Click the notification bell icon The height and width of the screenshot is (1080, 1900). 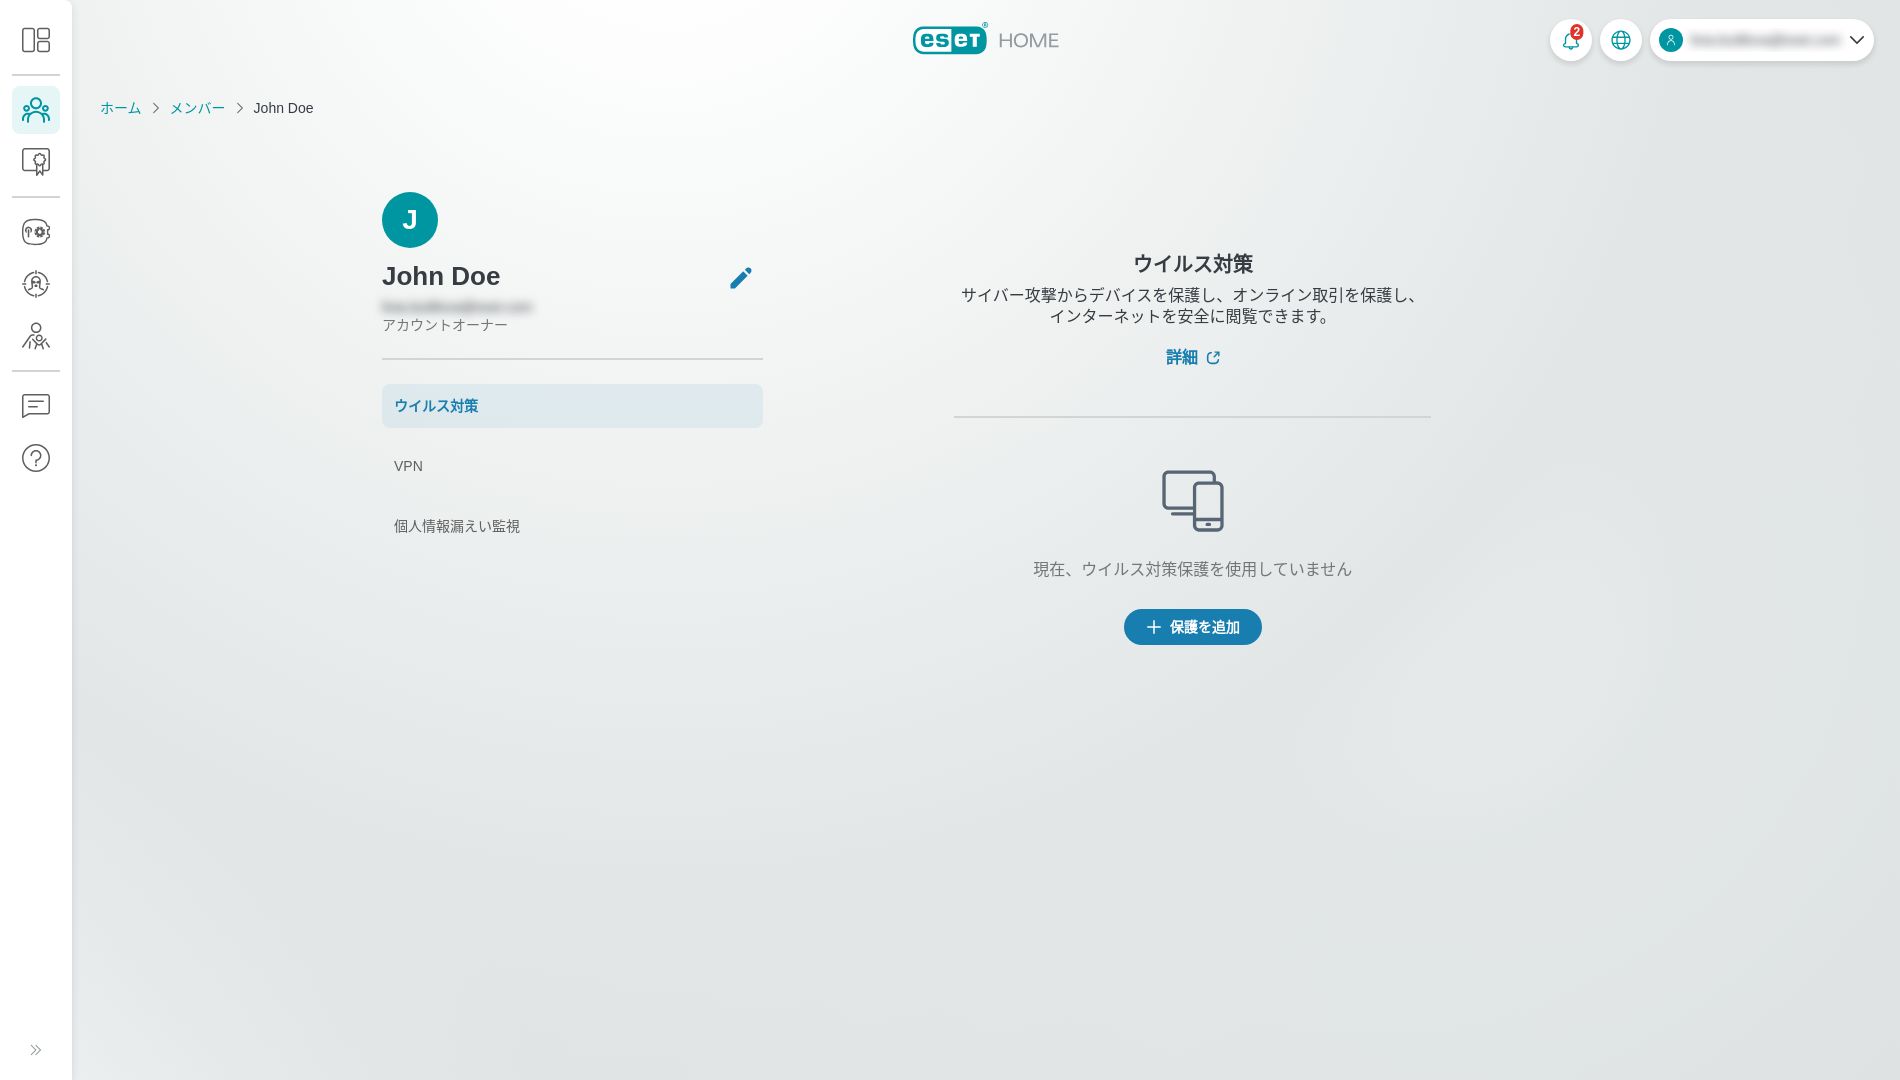1570,40
